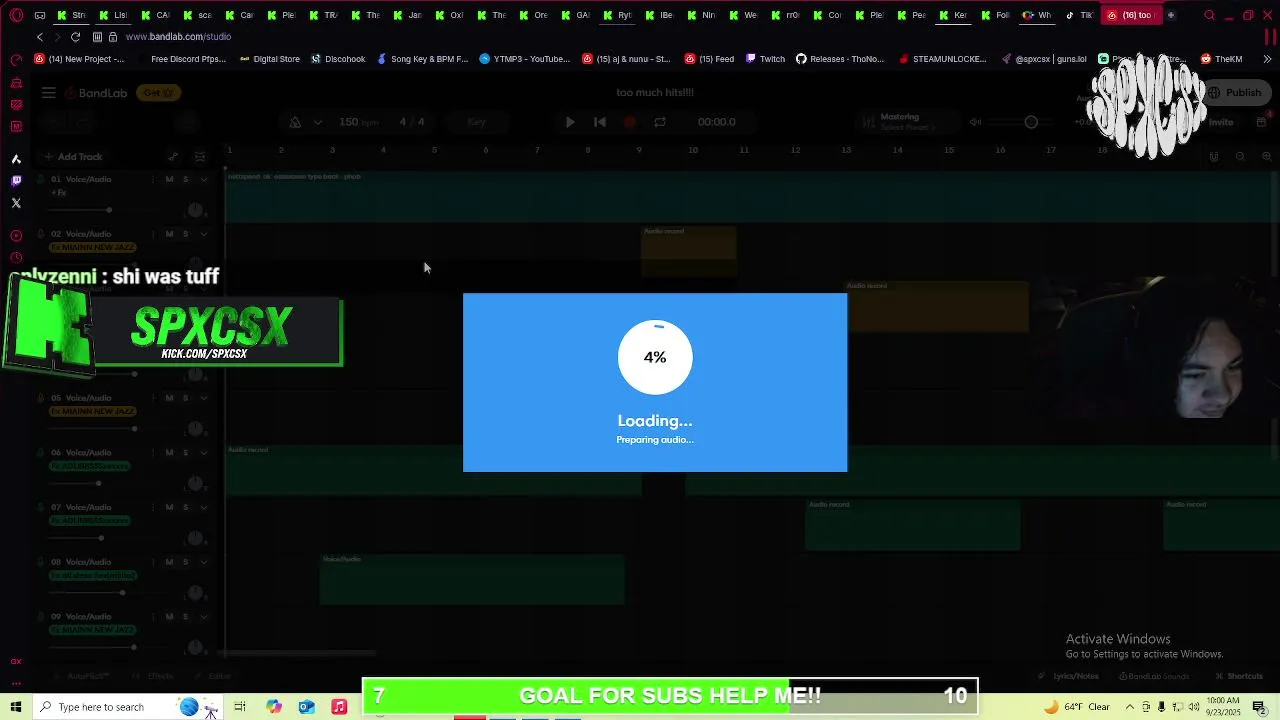Click the Invite button
Viewport: 1280px width, 720px height.
point(1221,122)
